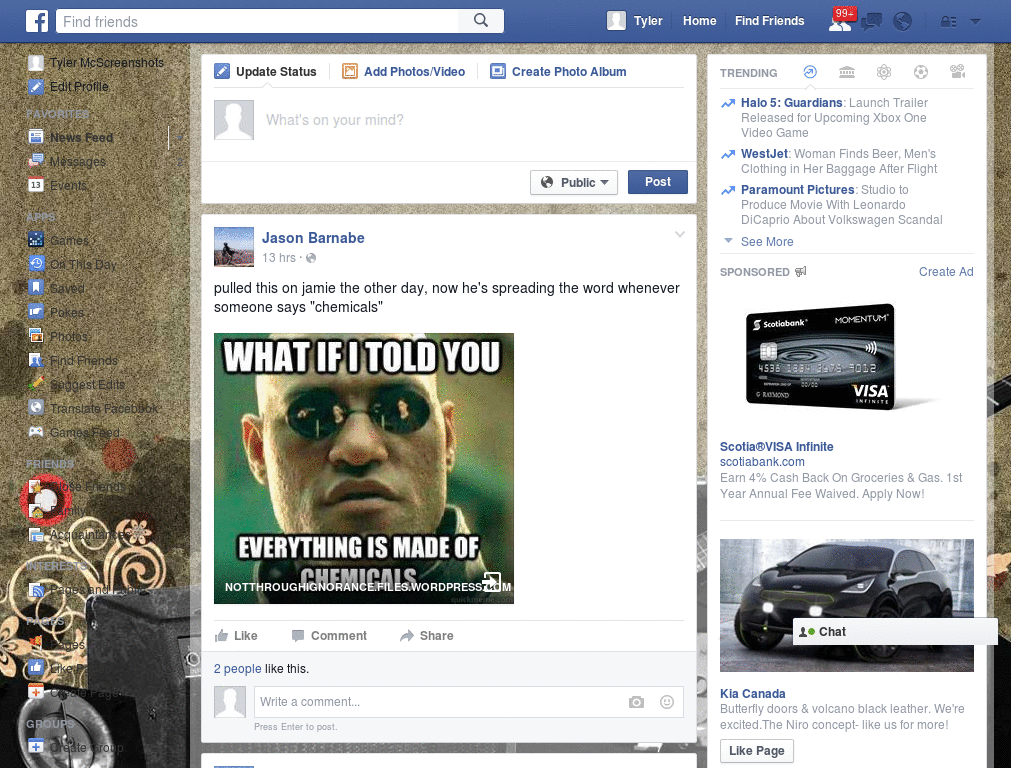Expand trending with See More

click(767, 242)
